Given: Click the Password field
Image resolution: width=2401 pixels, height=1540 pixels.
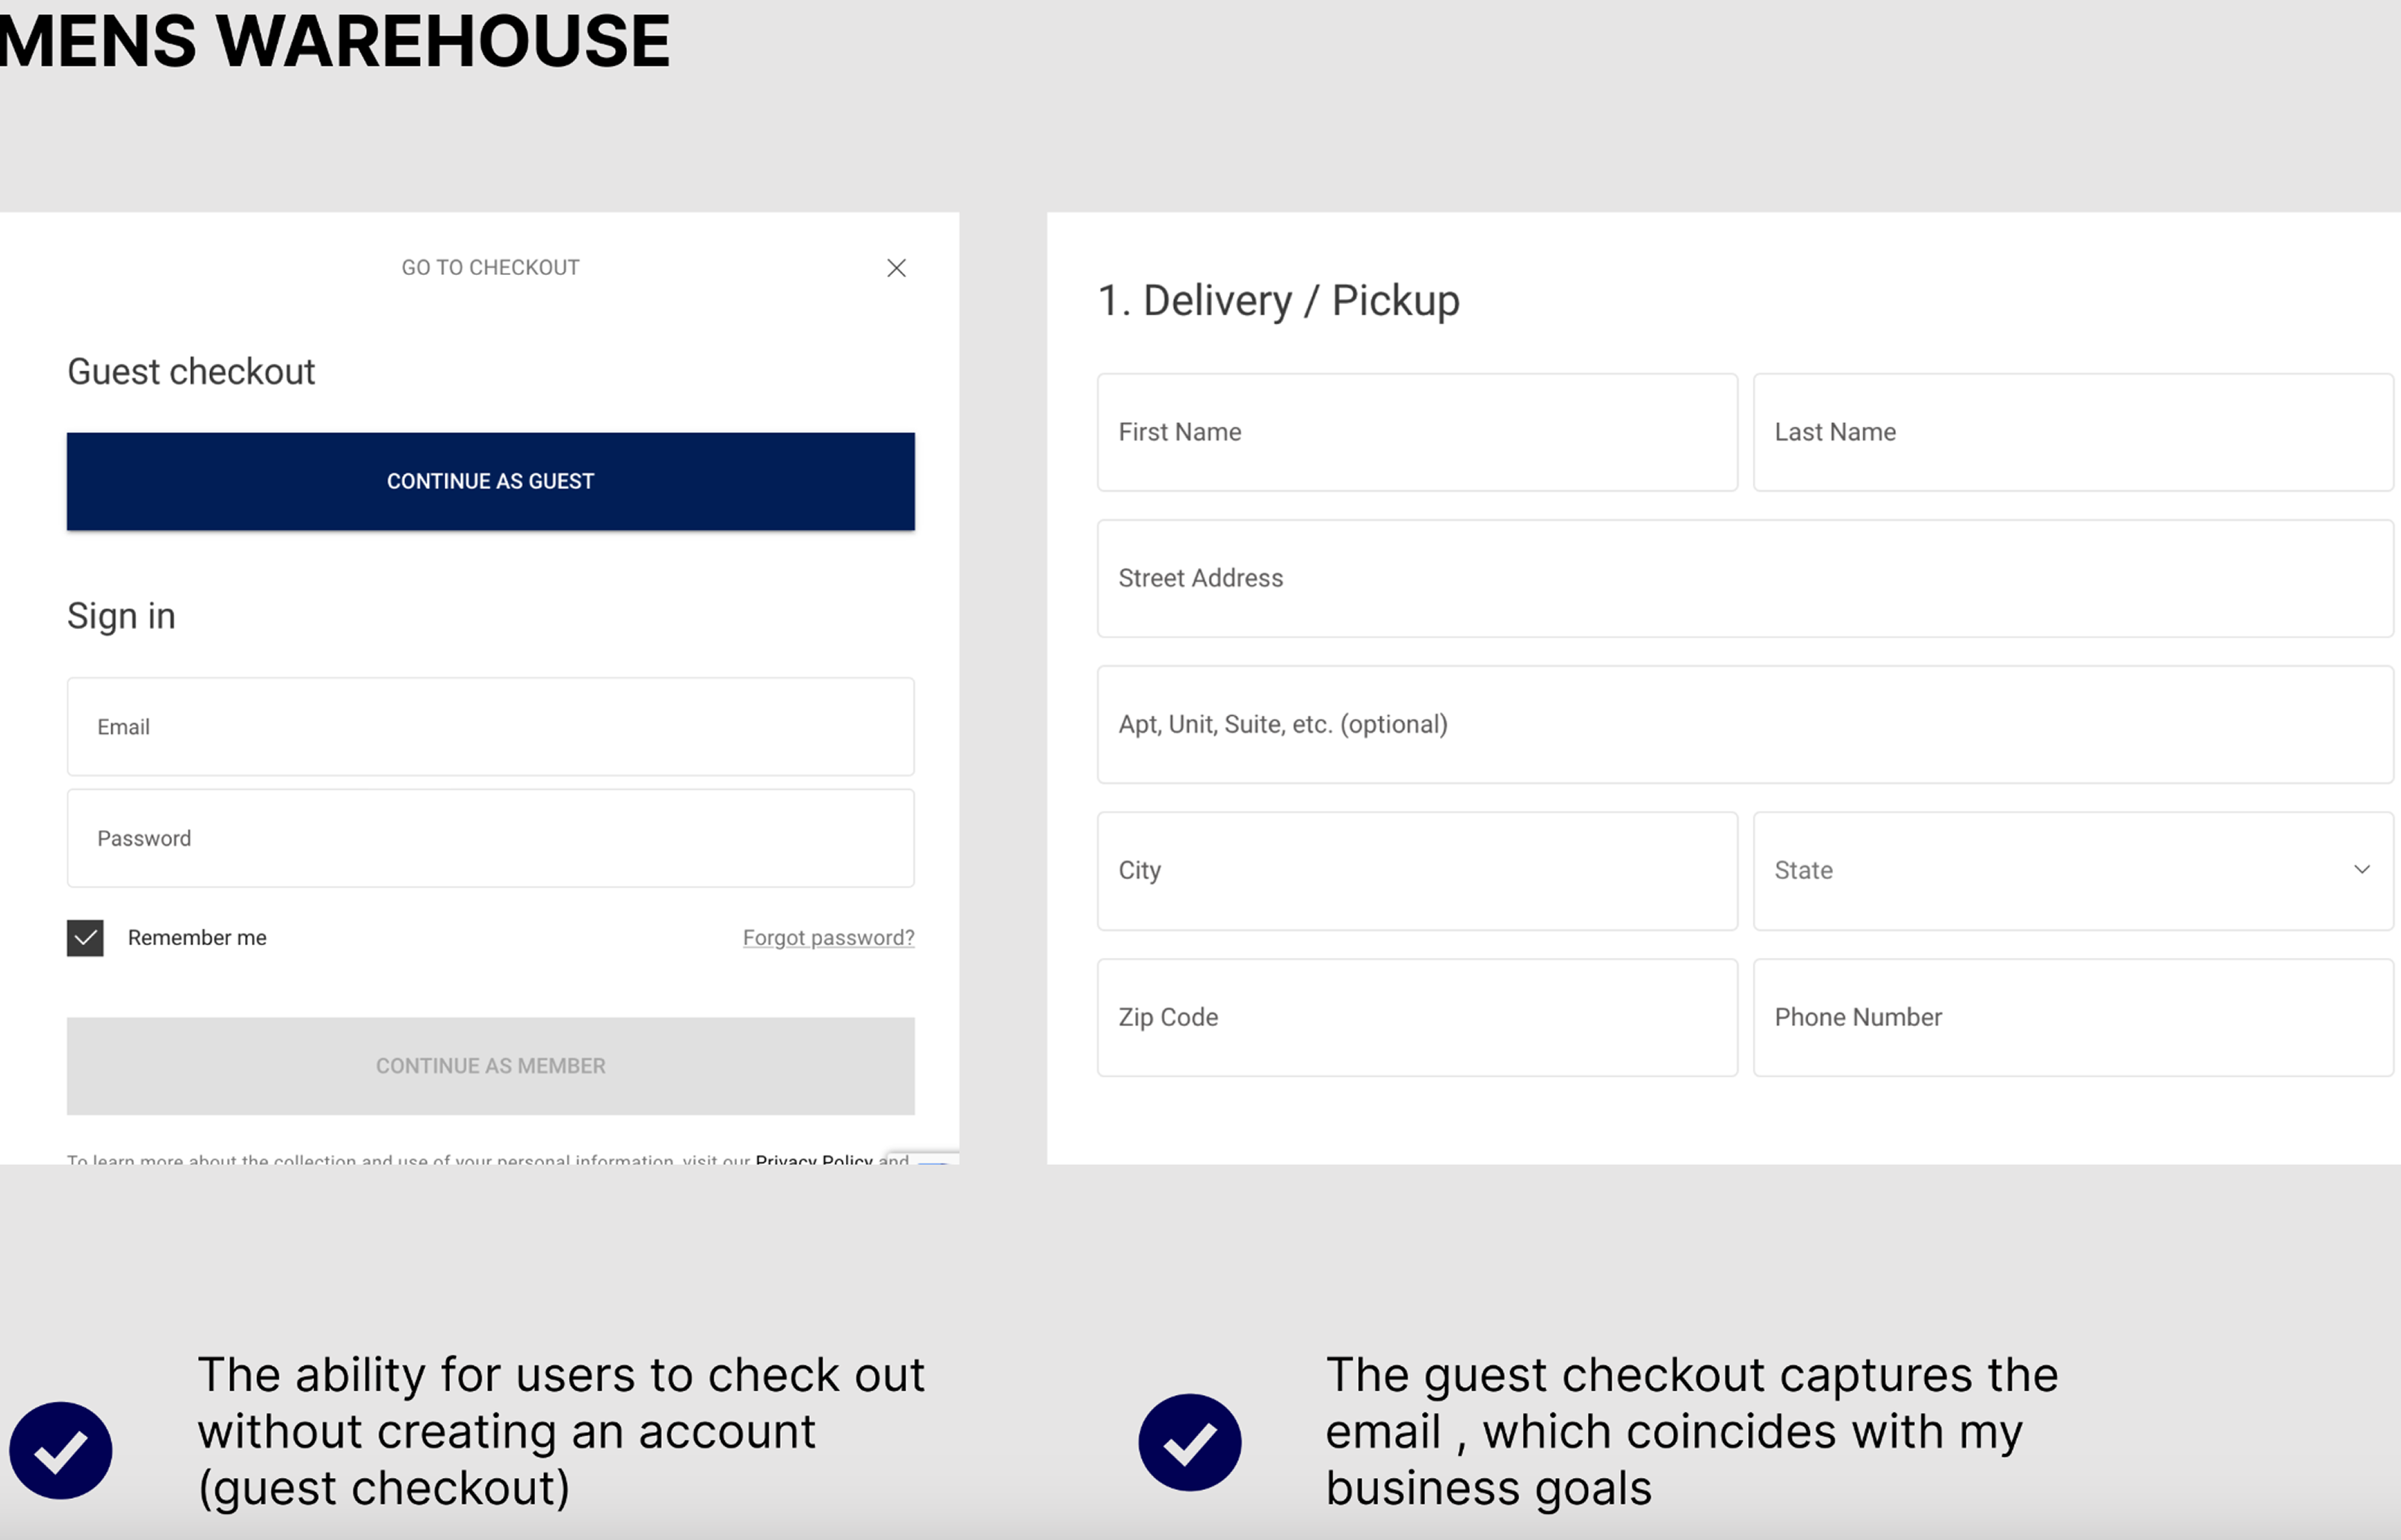Looking at the screenshot, I should click(490, 838).
